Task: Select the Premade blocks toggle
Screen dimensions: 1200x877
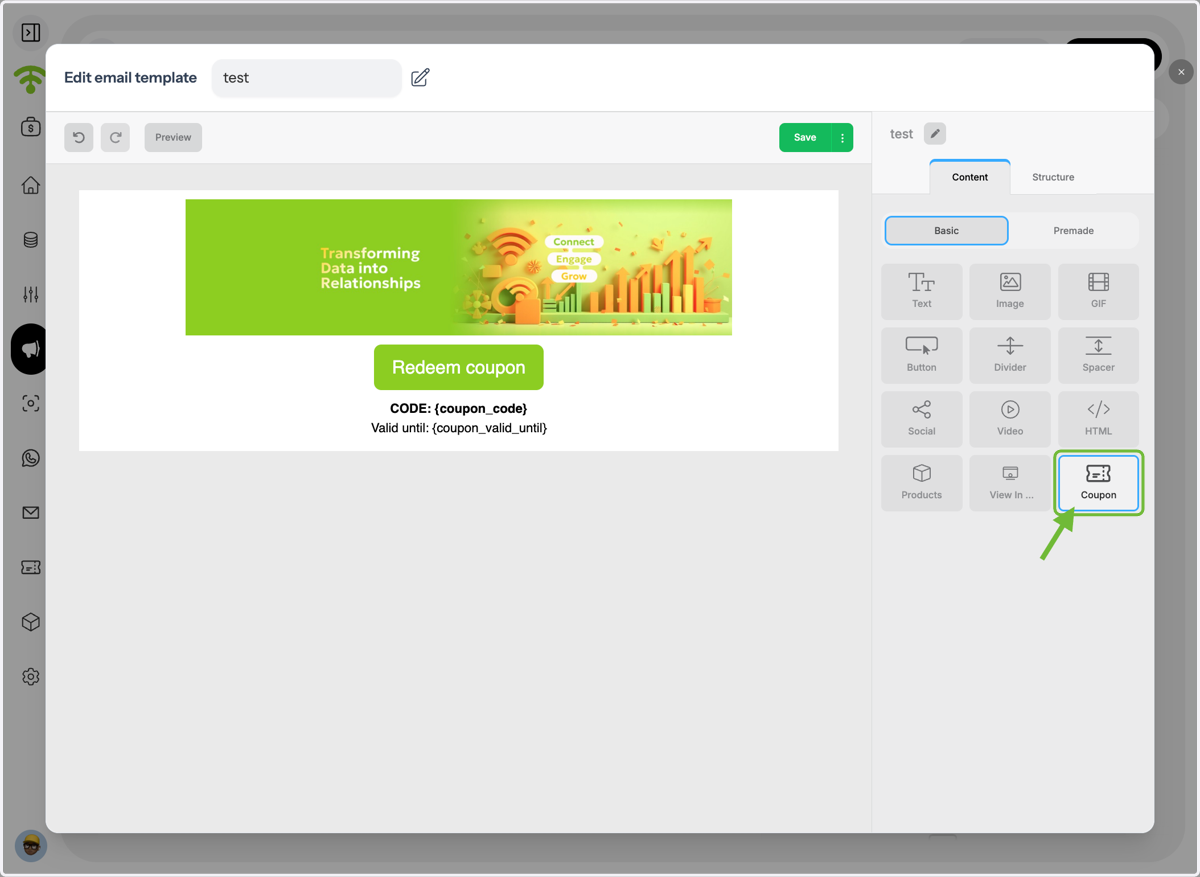Action: click(x=1073, y=230)
